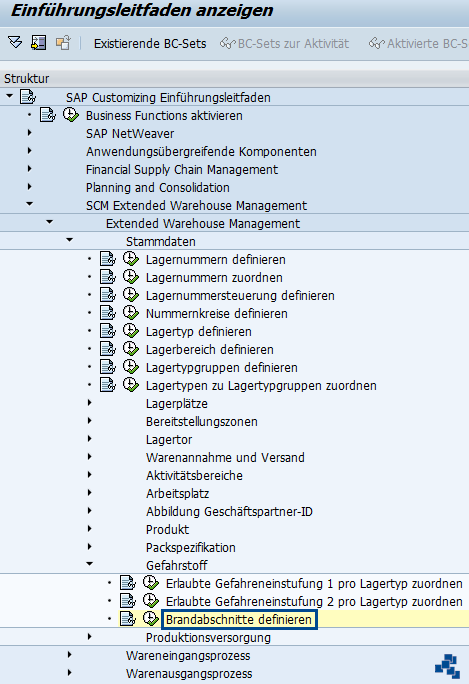Open documentation for Lagertypen zu Lagertypgruppen zuordnen
The height and width of the screenshot is (684, 469).
point(108,385)
